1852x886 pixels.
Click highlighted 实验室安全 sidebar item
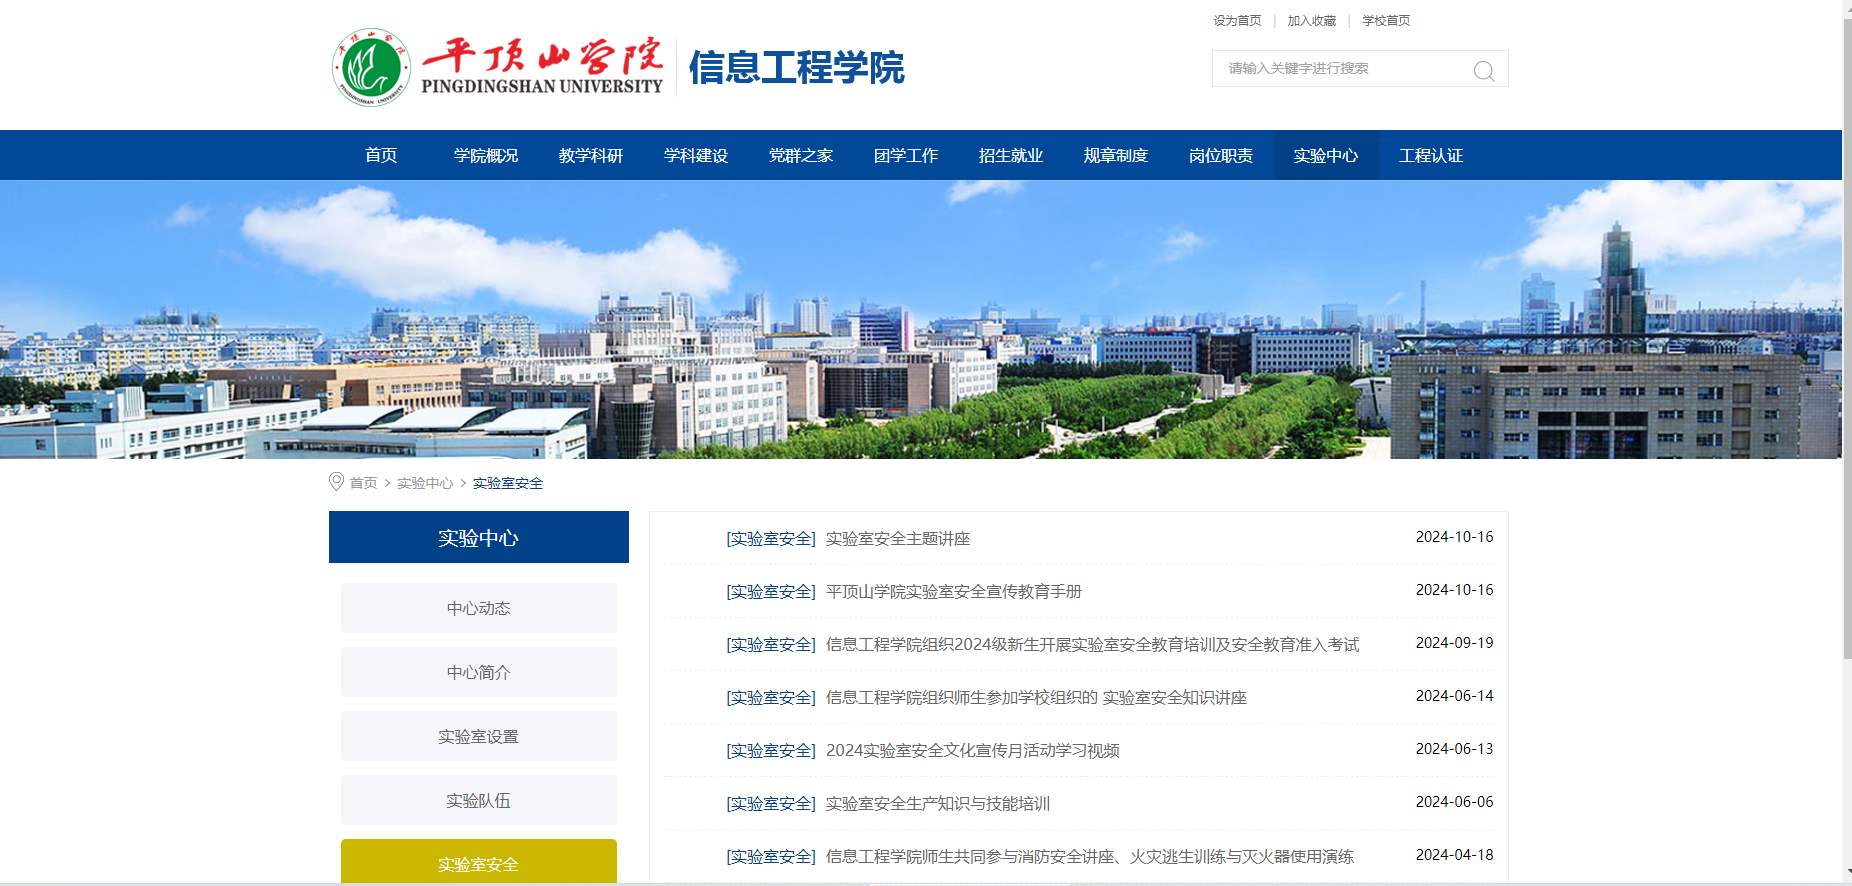click(478, 862)
